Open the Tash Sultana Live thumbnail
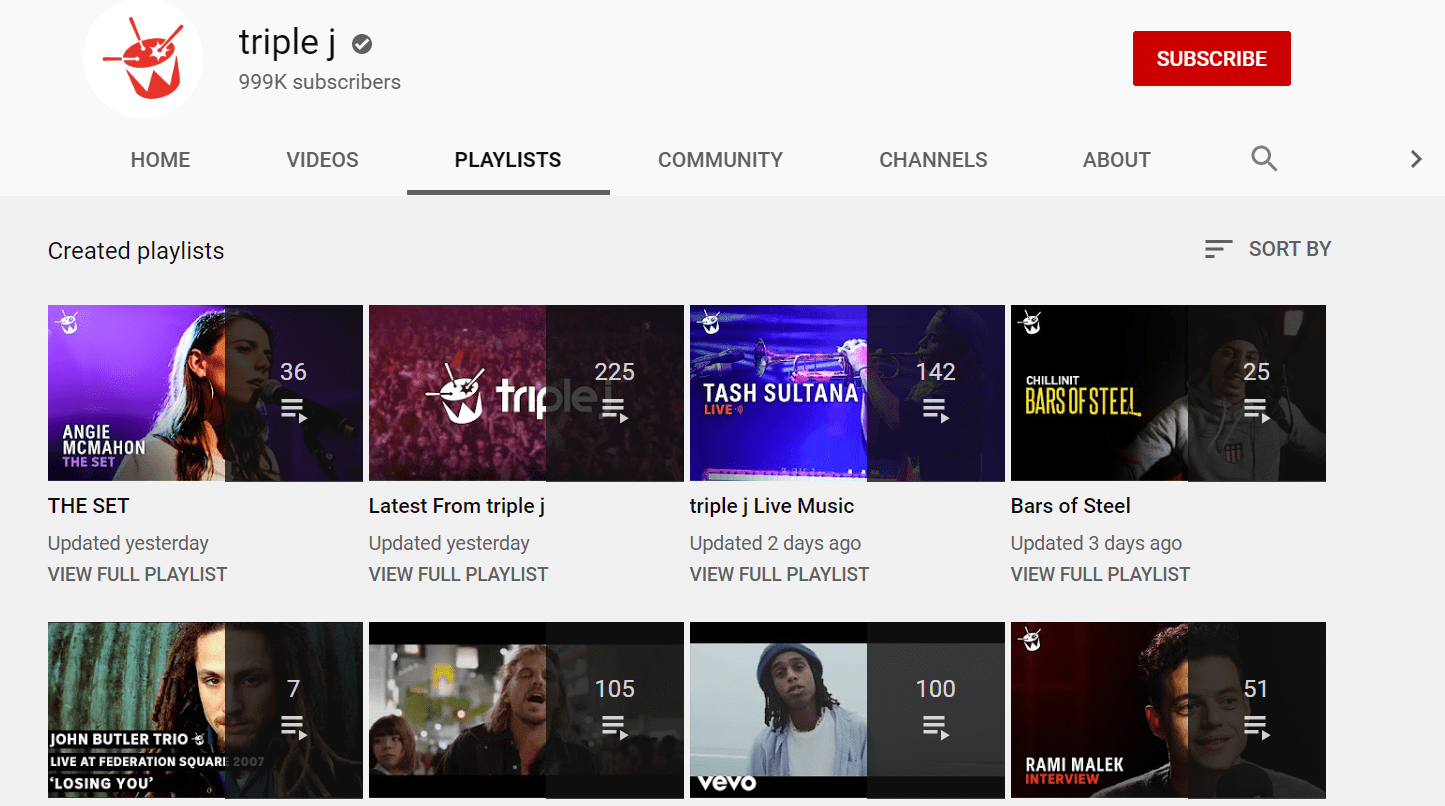The image size is (1445, 806). (x=847, y=393)
